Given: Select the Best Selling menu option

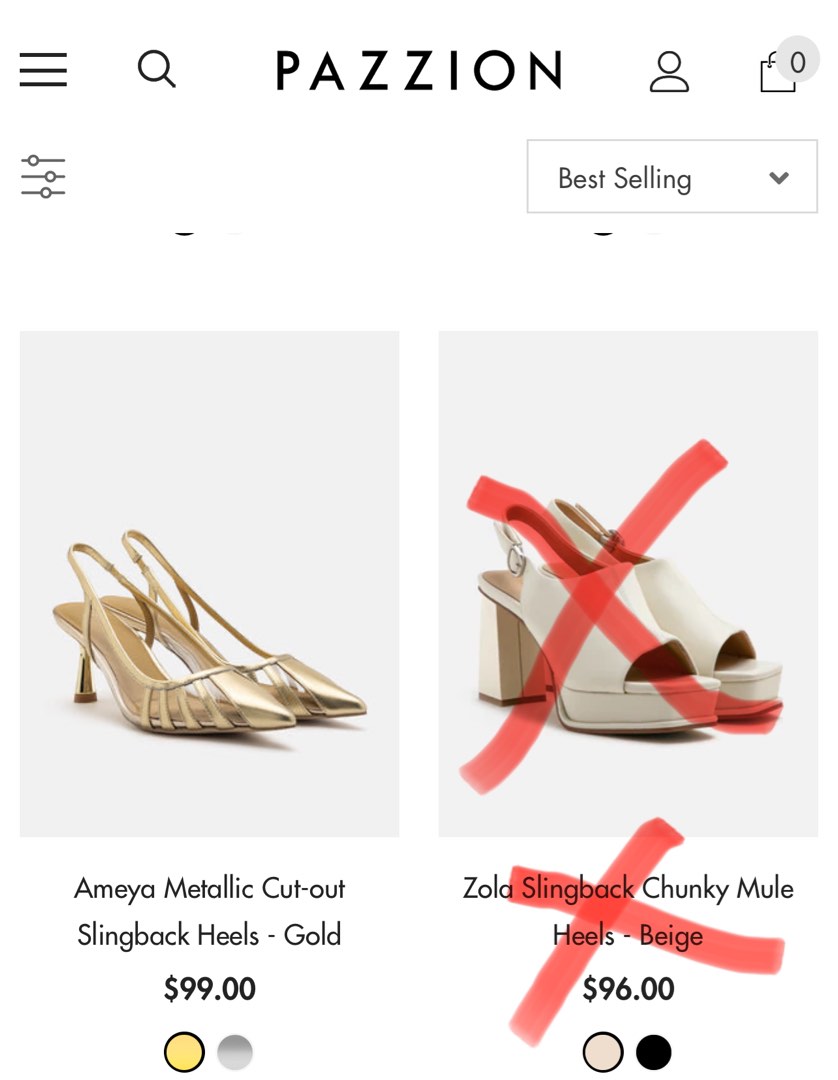Looking at the screenshot, I should click(x=625, y=177).
